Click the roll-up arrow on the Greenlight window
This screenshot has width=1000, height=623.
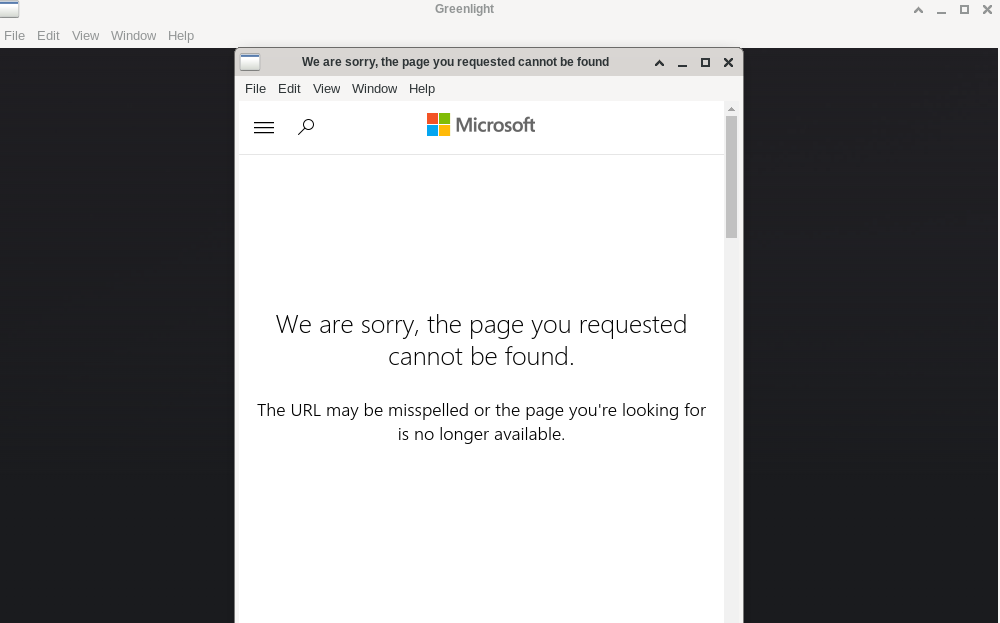918,9
